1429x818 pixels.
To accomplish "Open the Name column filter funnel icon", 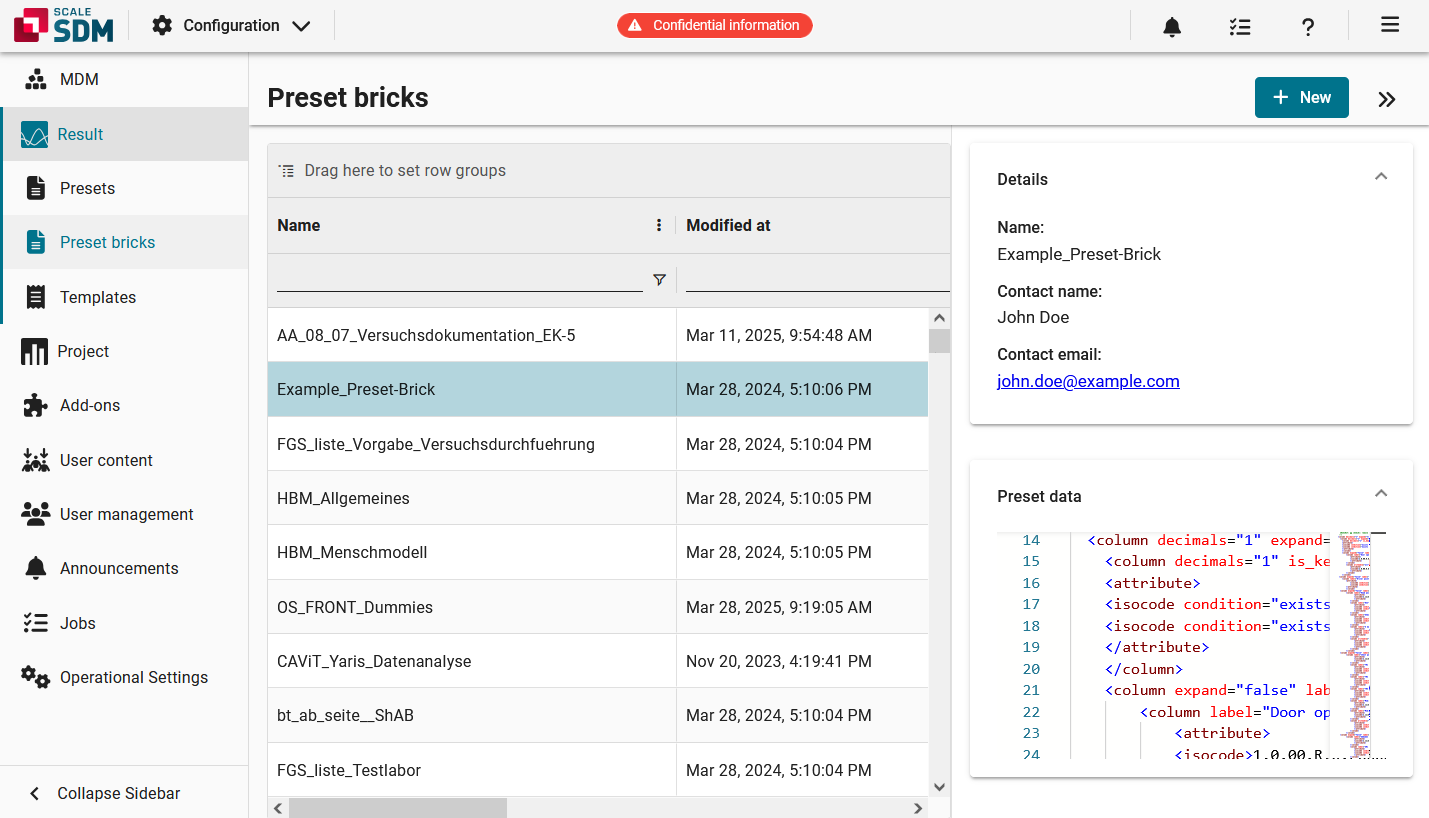I will [659, 280].
